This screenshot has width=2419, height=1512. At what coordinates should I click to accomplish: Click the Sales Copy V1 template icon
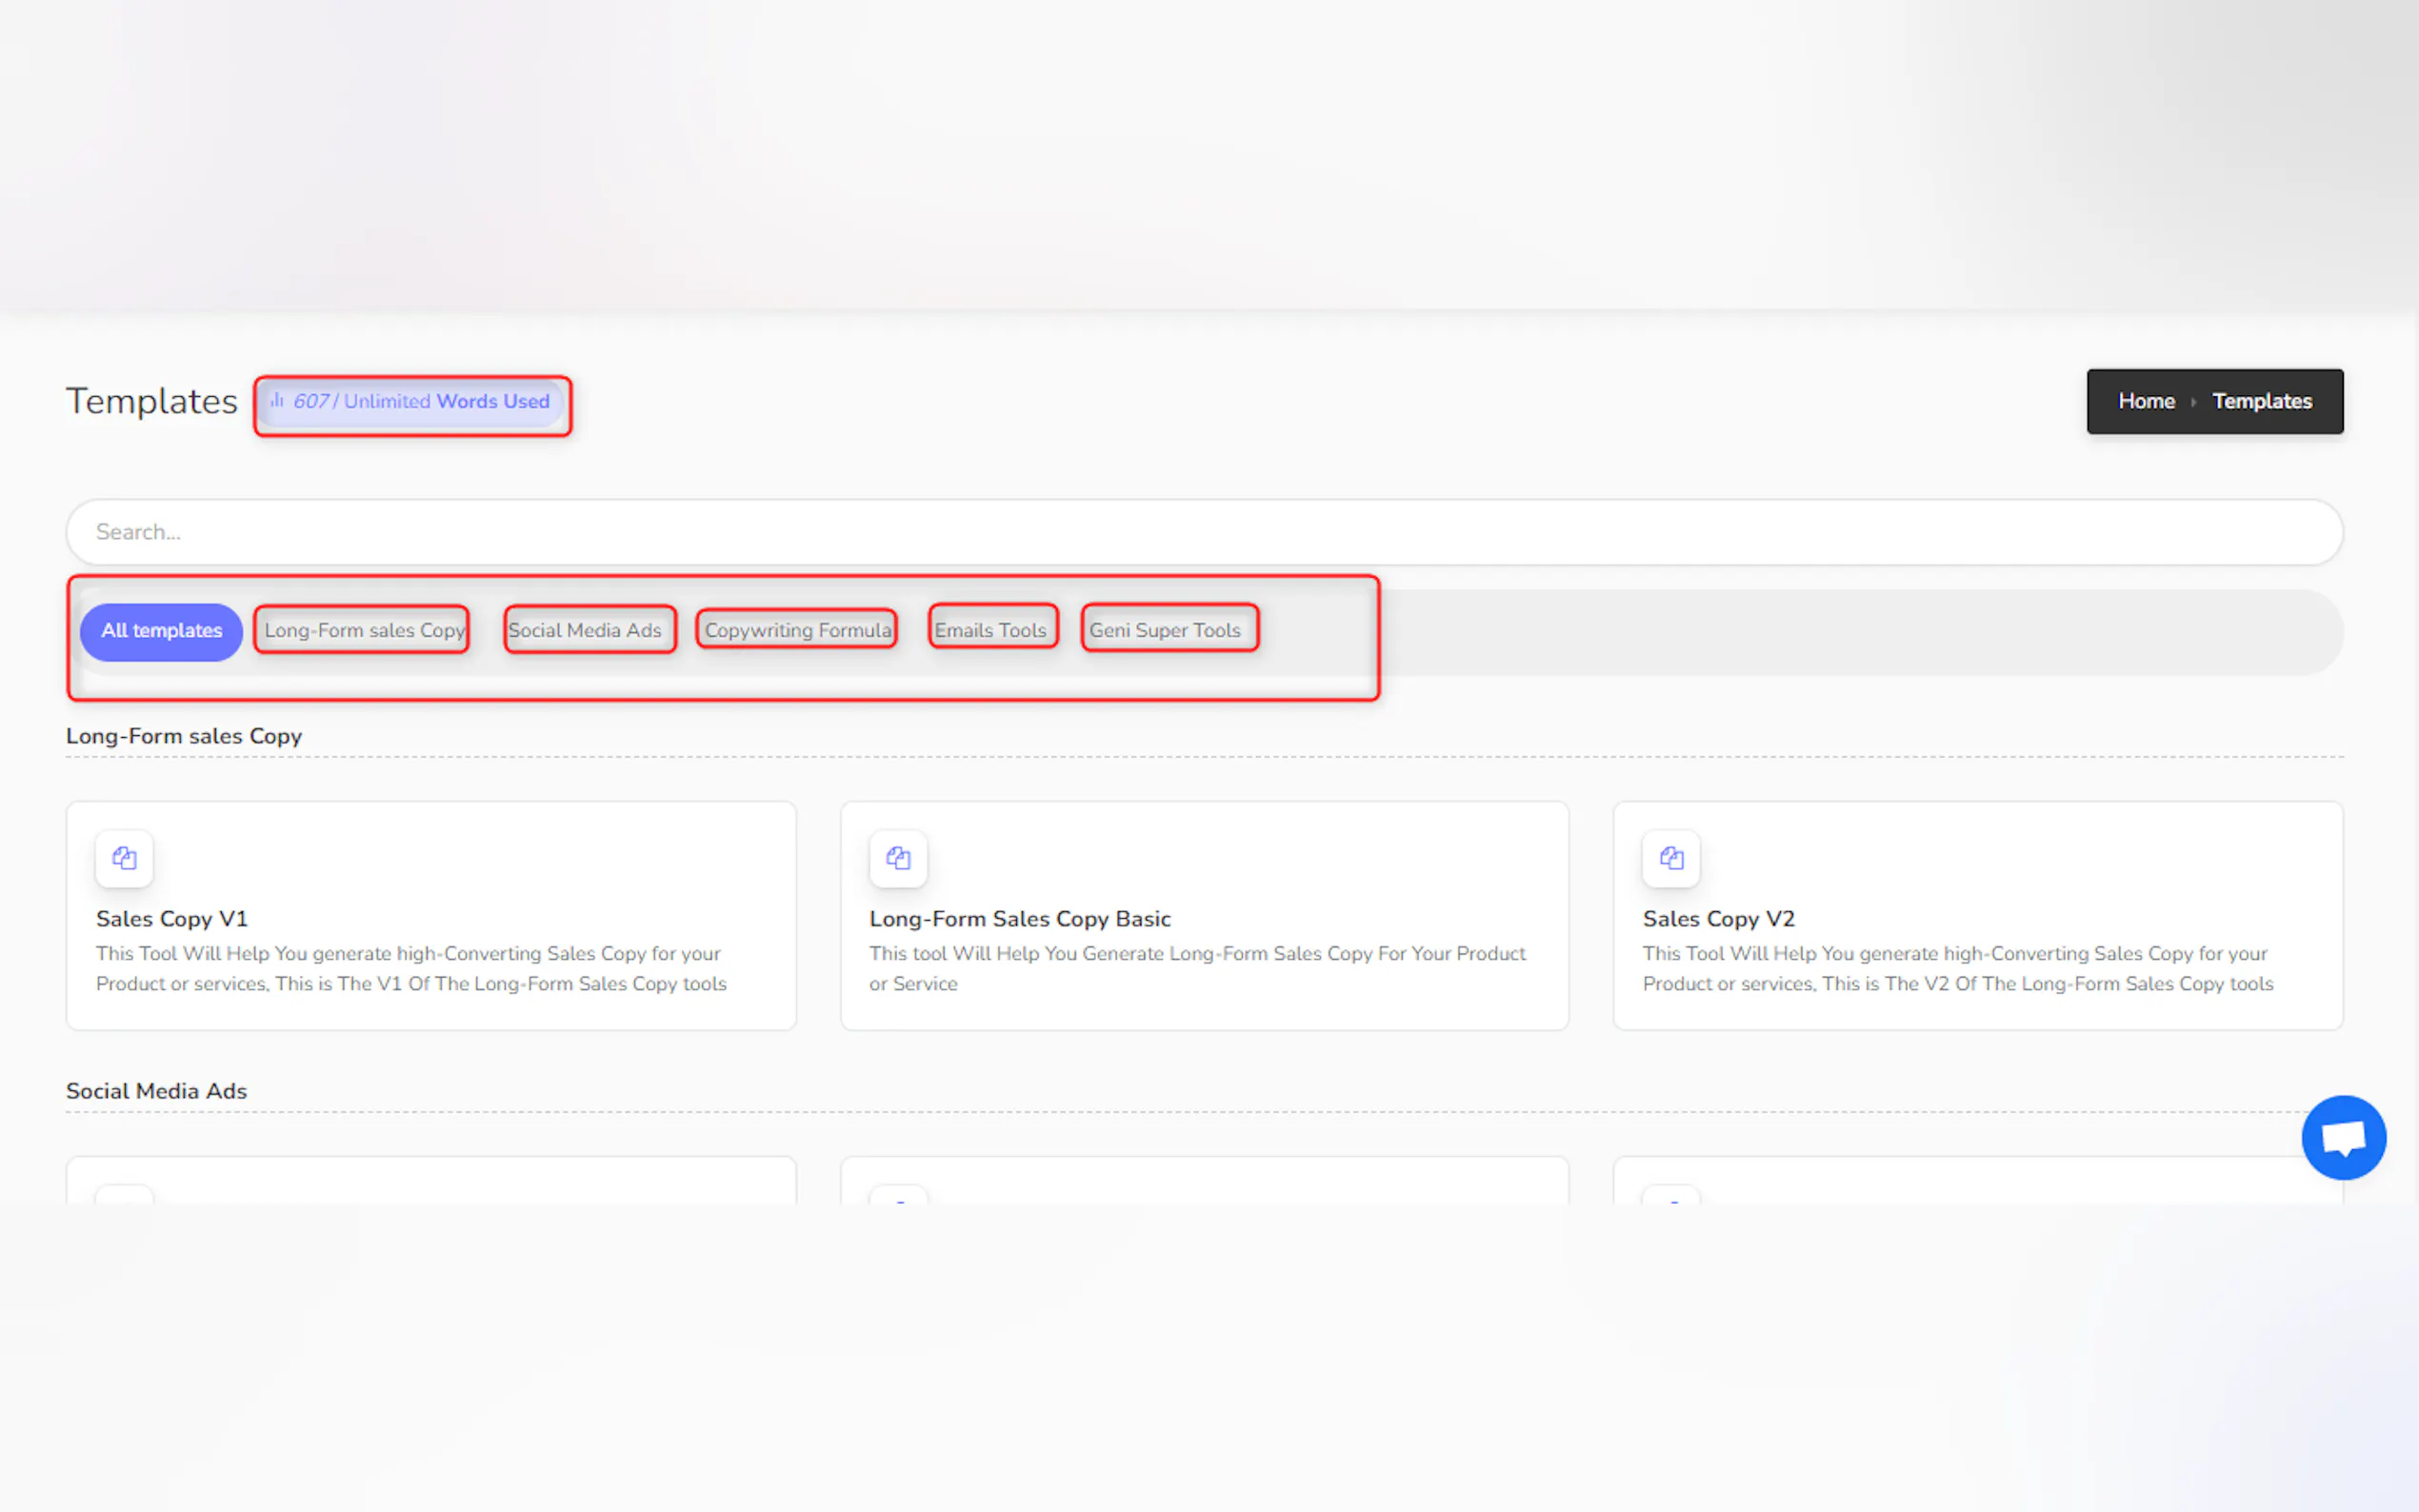124,857
